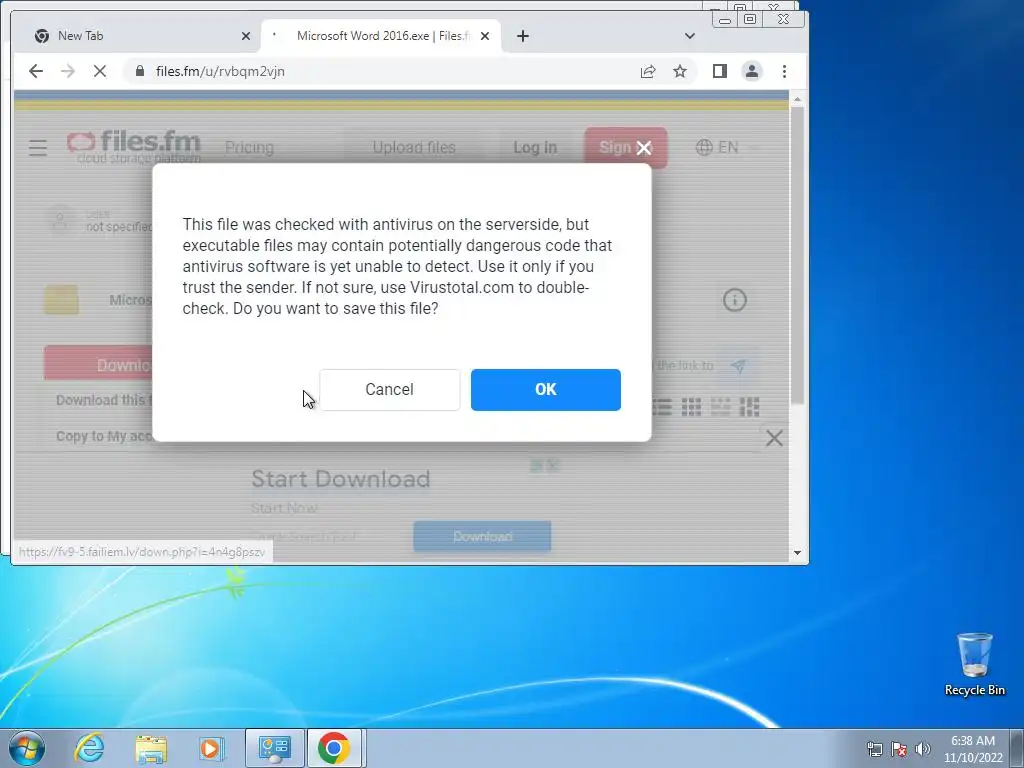Close the New Tab tab

pos(246,37)
